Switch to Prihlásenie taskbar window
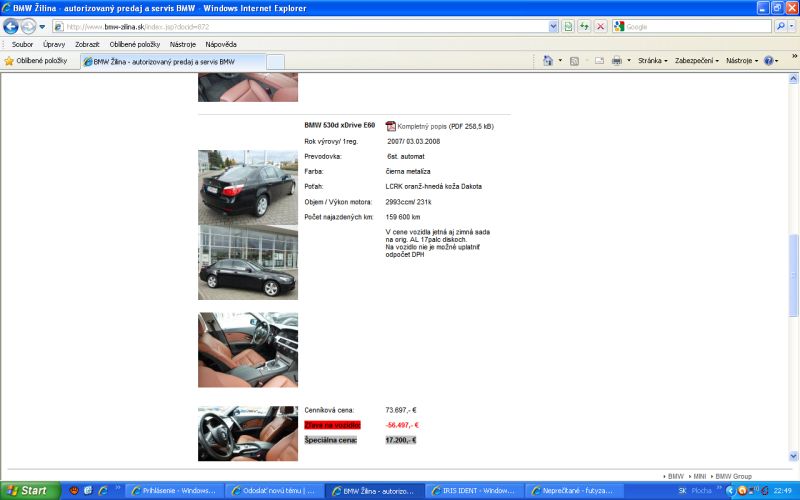The image size is (800, 500). point(174,491)
